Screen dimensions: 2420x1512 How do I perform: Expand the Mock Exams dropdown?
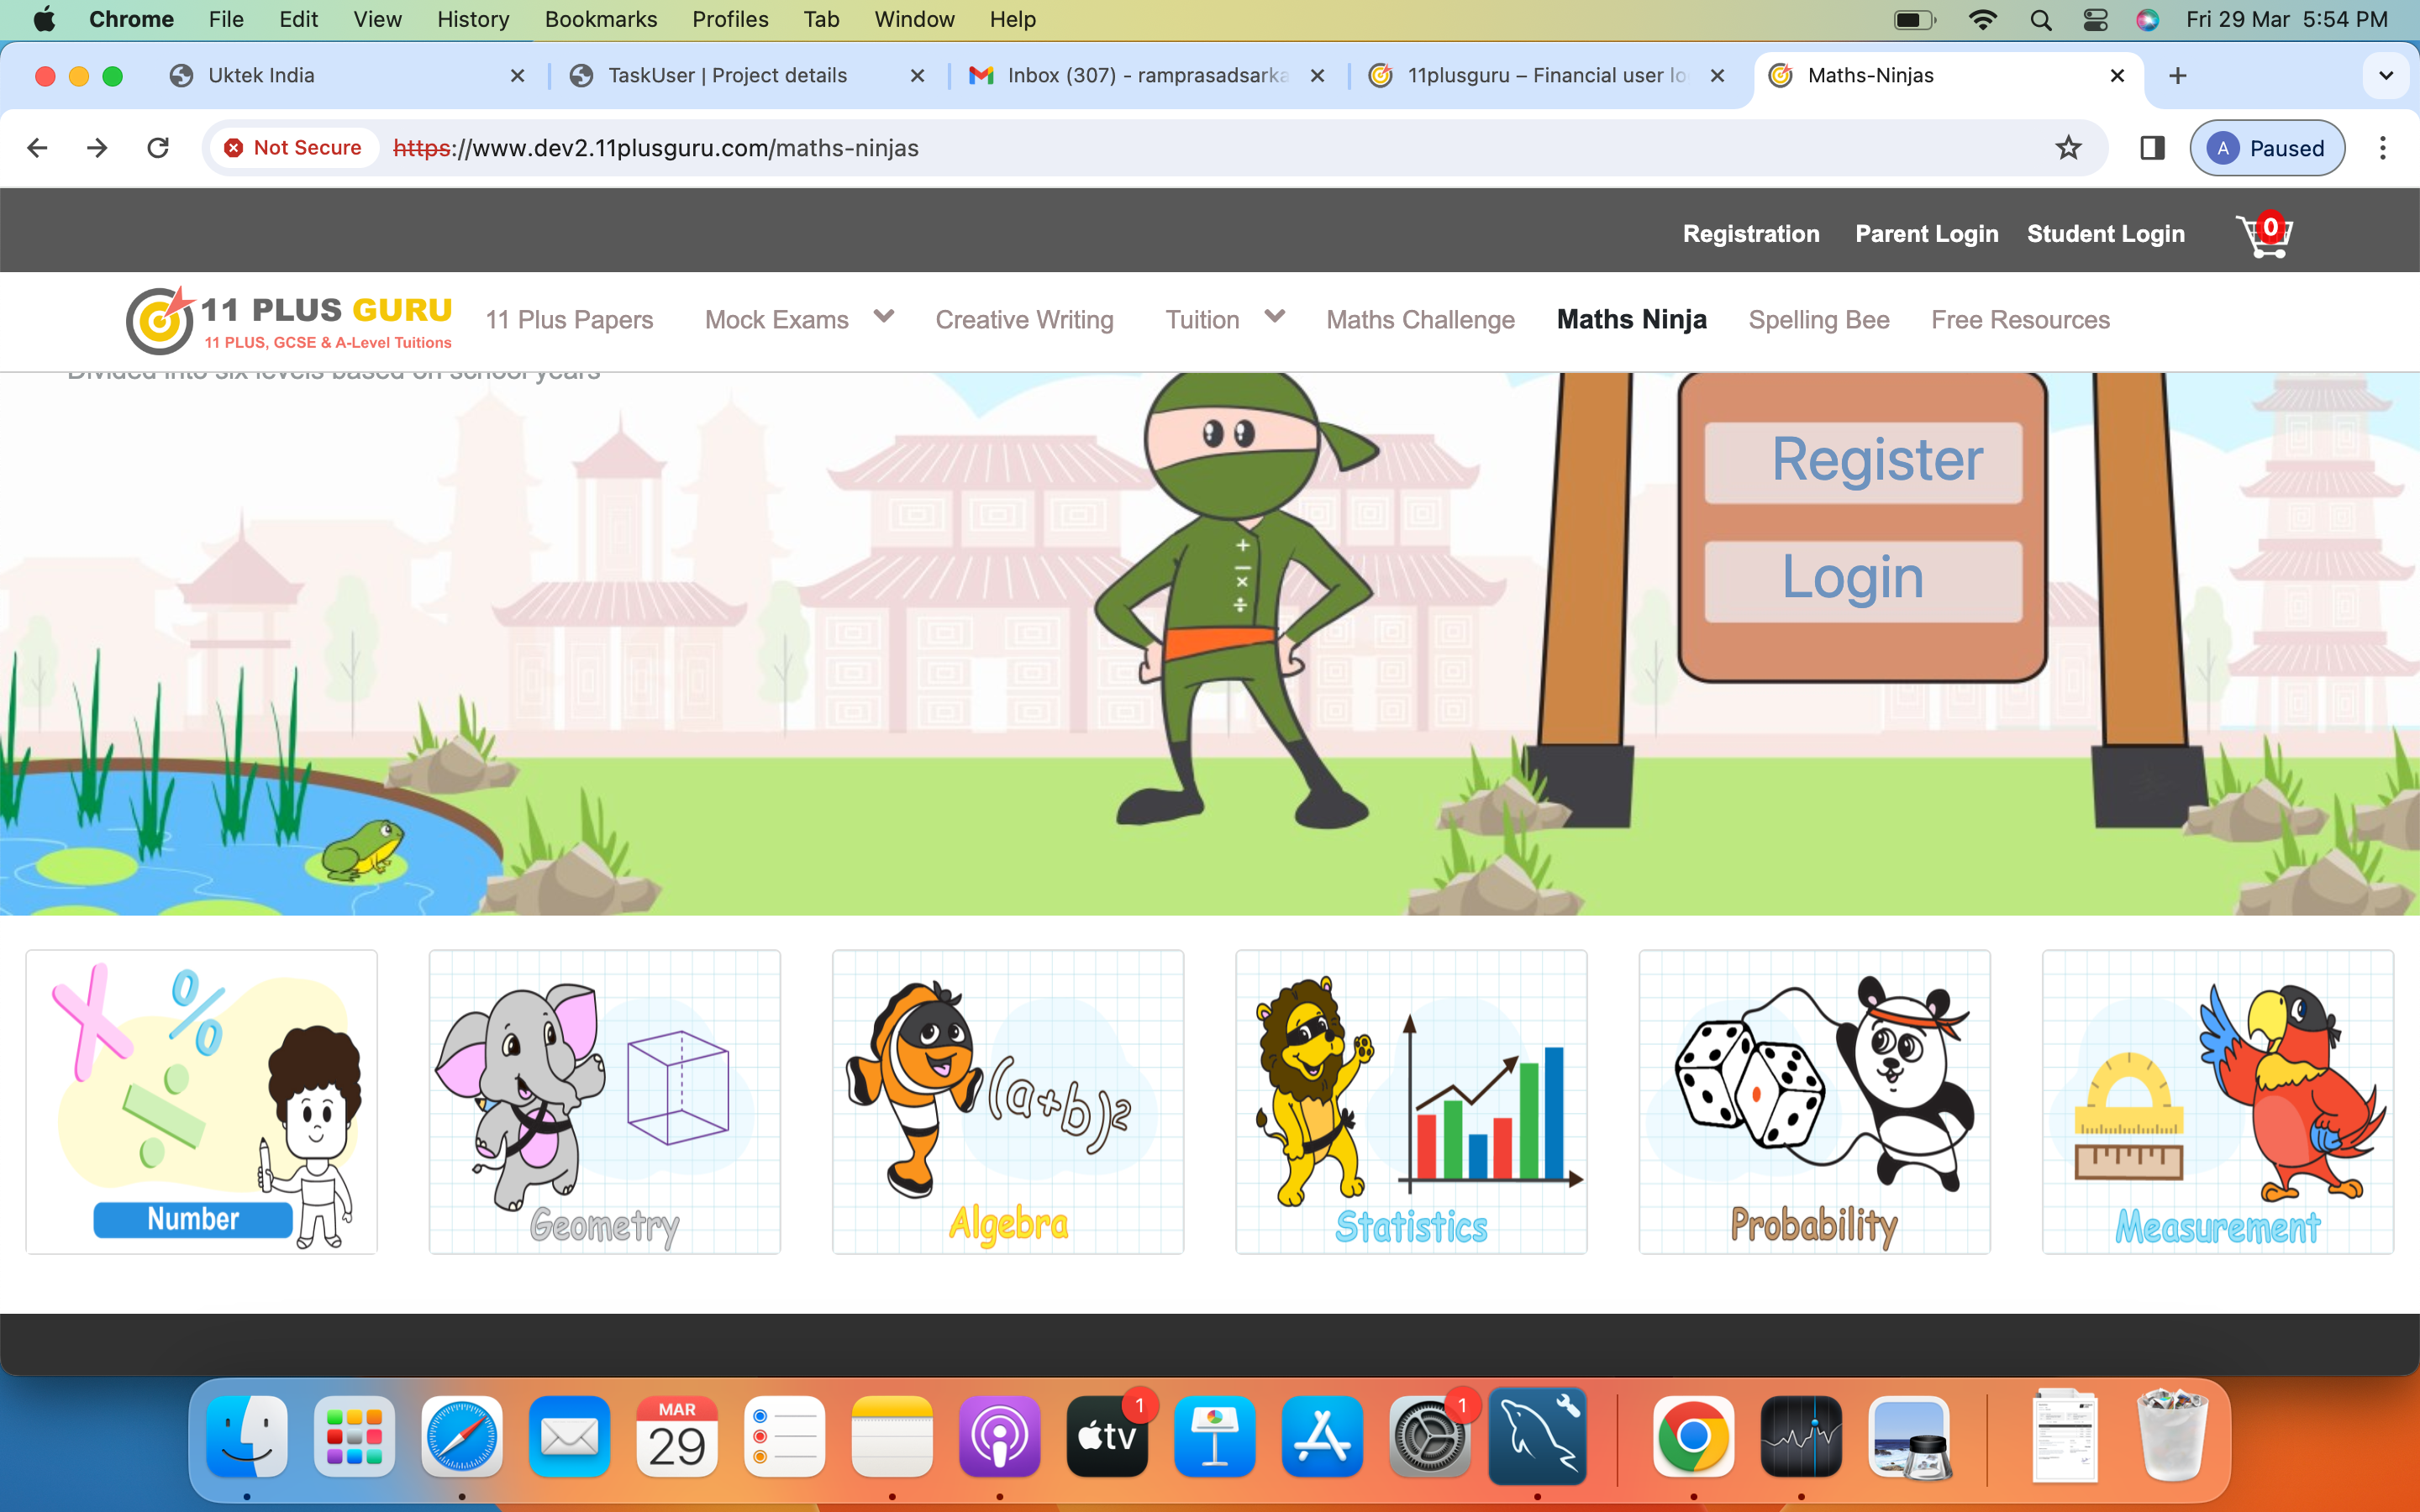pos(883,317)
